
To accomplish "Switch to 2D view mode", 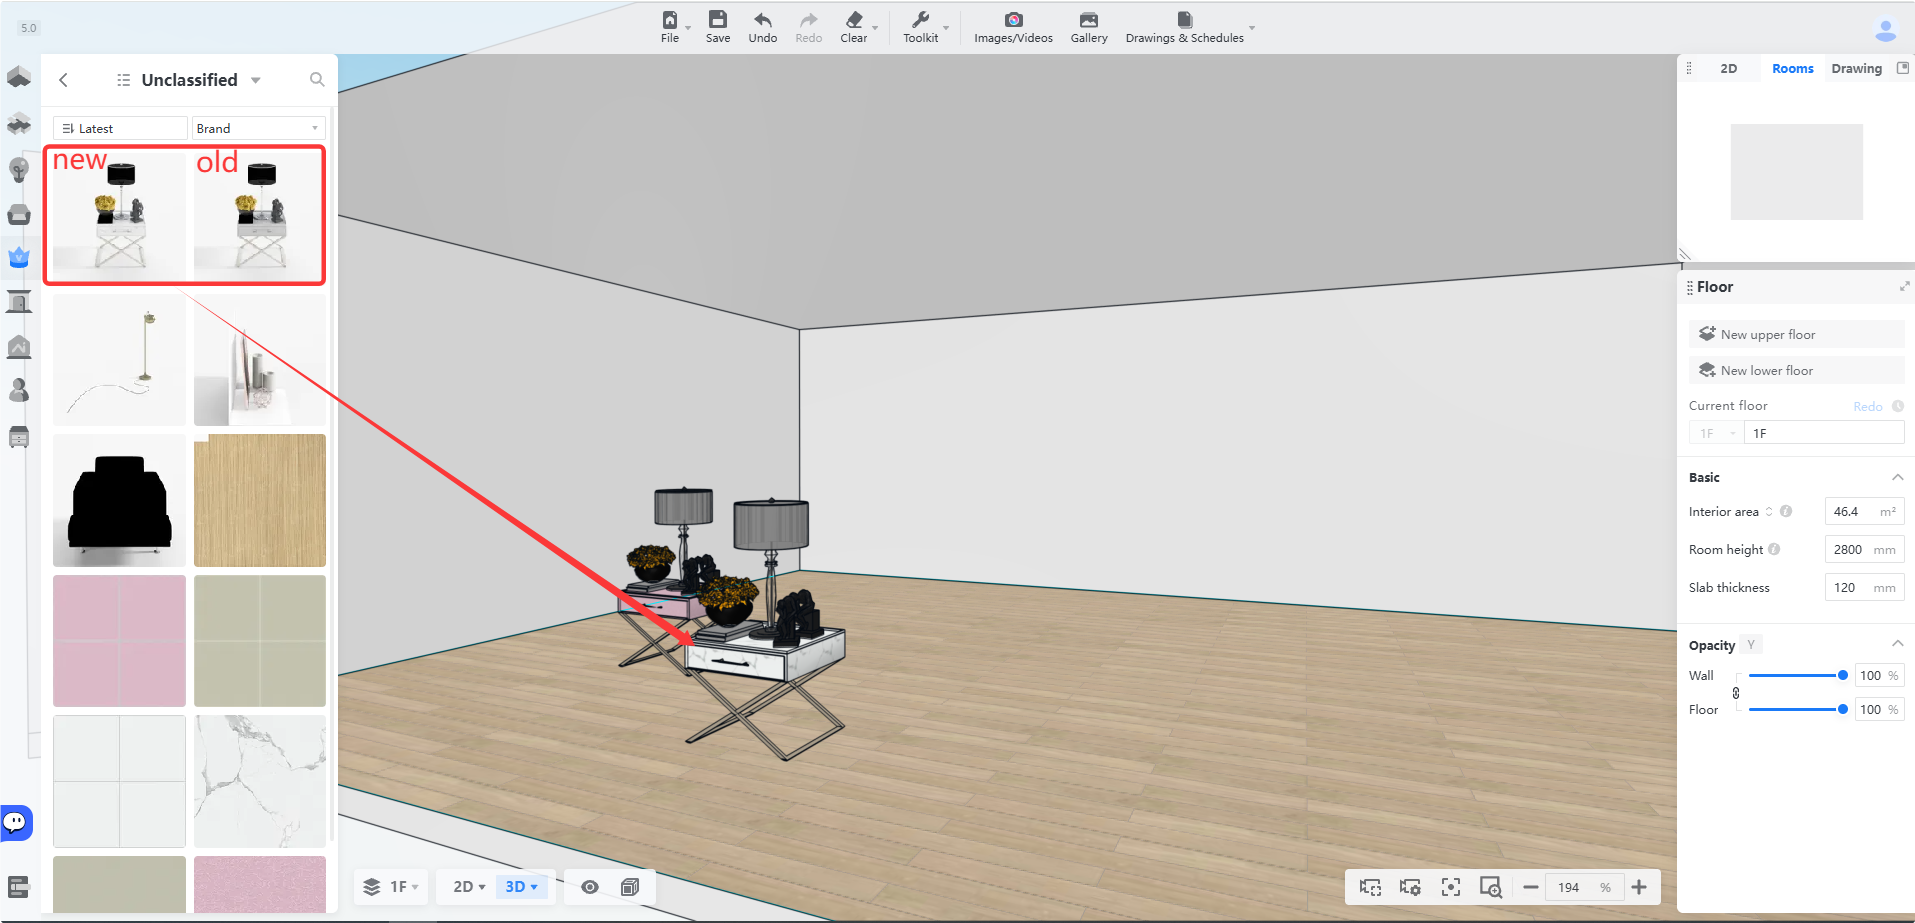I will (x=468, y=887).
